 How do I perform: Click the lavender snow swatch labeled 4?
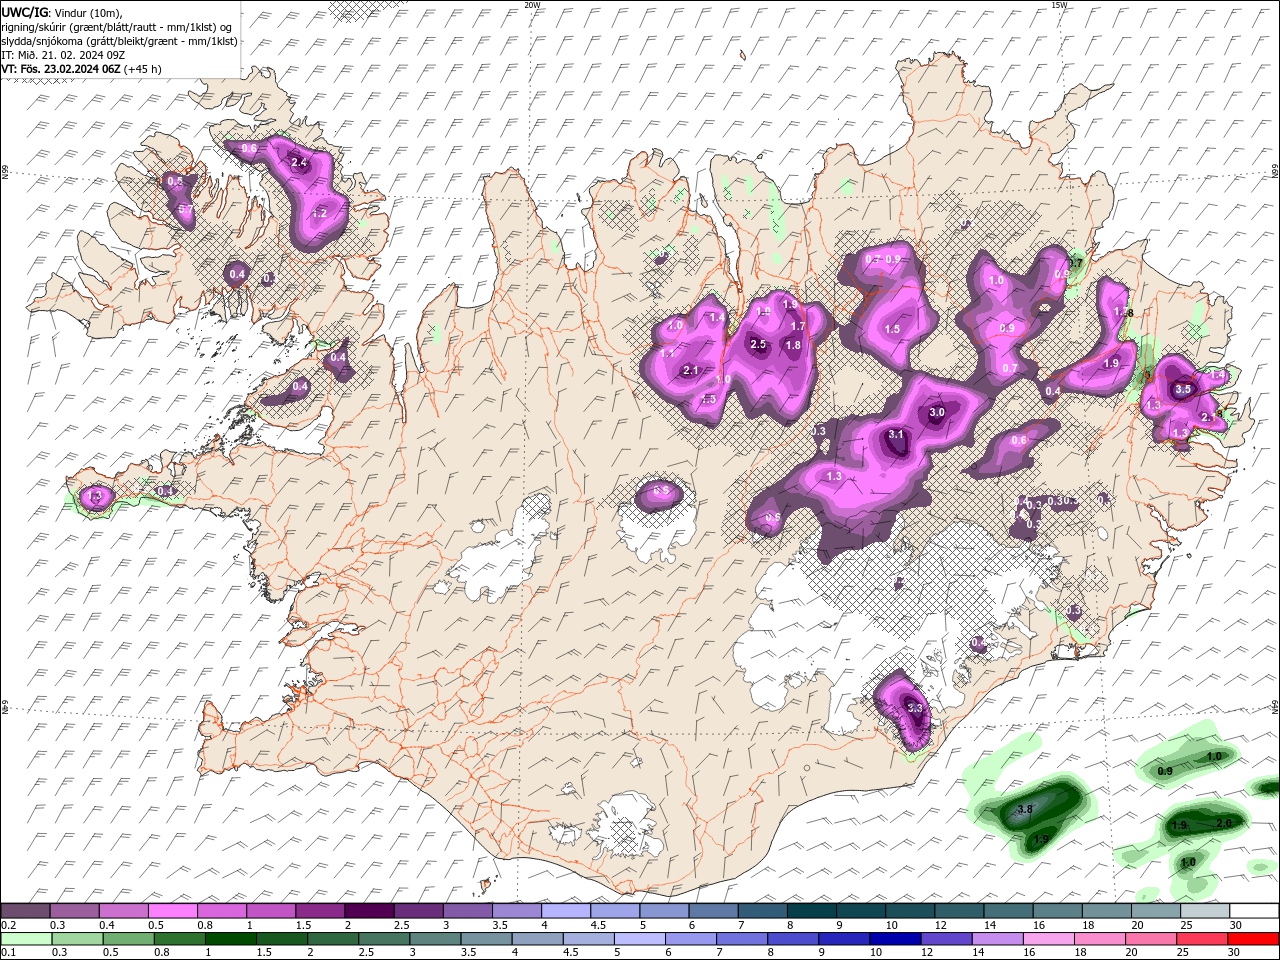[565, 911]
